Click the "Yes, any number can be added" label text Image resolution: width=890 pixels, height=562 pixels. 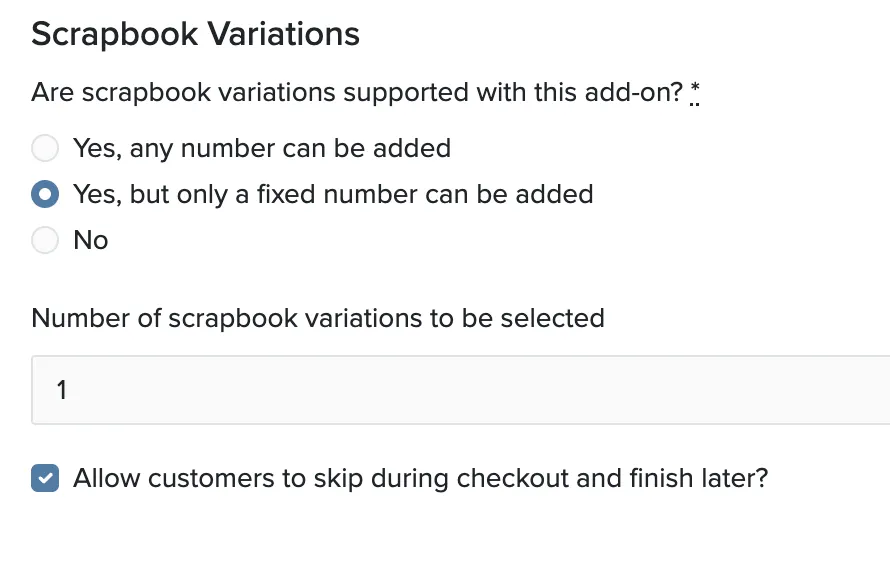262,149
